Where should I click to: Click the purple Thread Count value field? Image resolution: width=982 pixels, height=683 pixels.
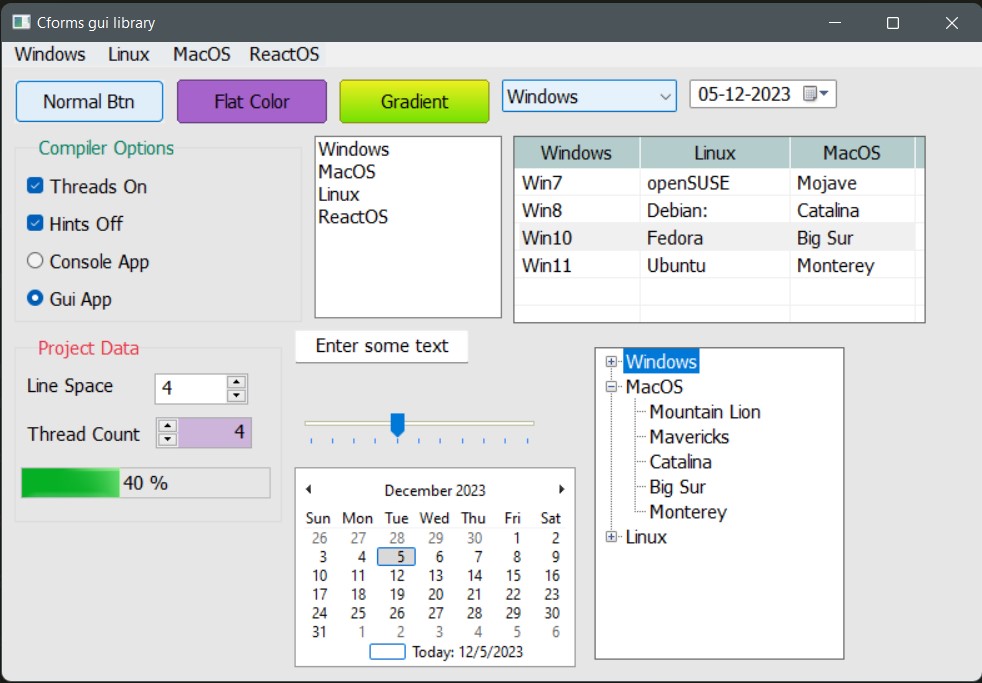click(x=215, y=433)
